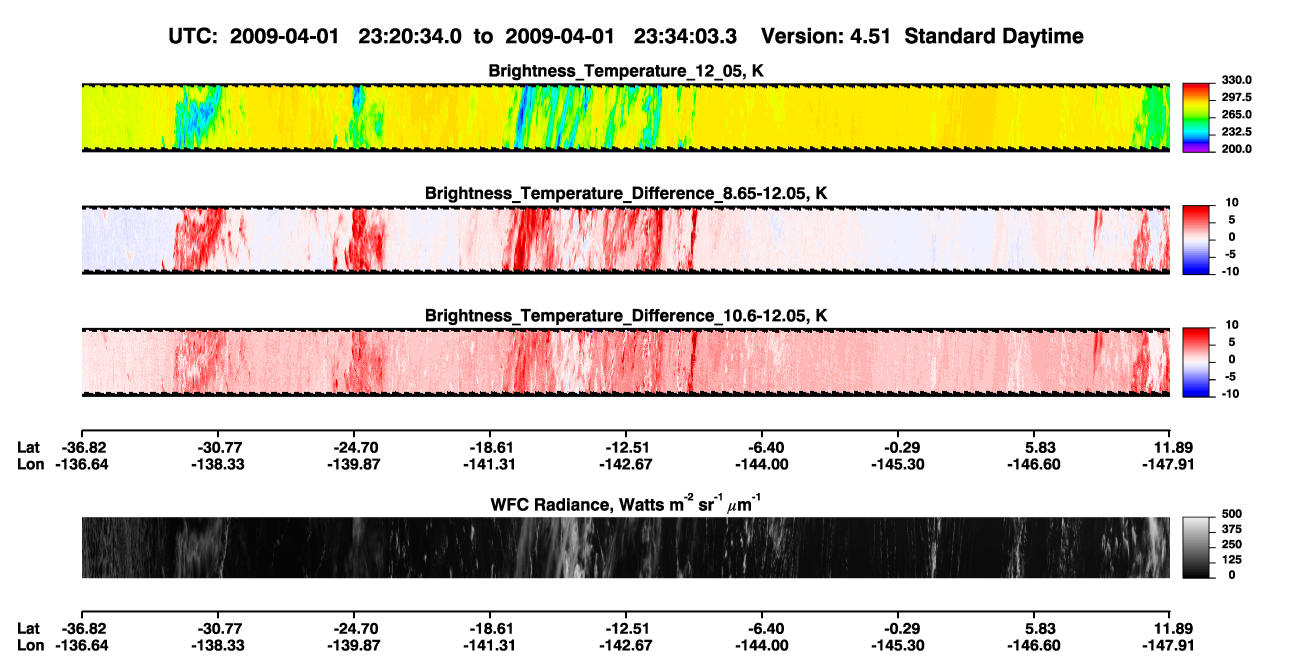Click latitude 5.83 on the bottom axis

coord(1040,628)
